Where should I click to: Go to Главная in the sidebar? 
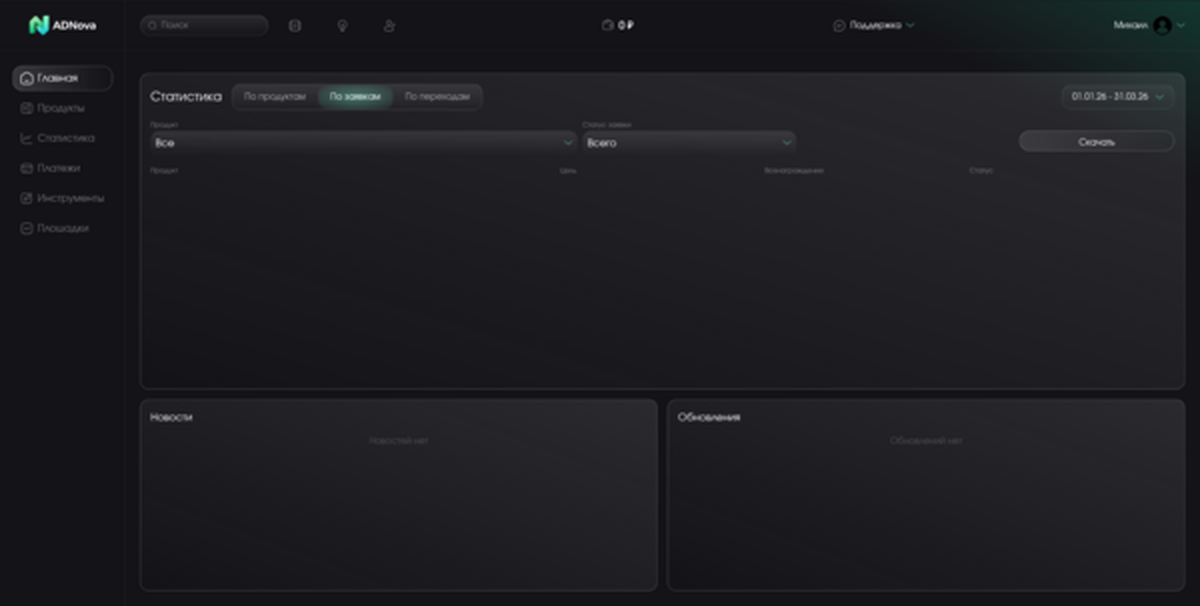[x=62, y=78]
